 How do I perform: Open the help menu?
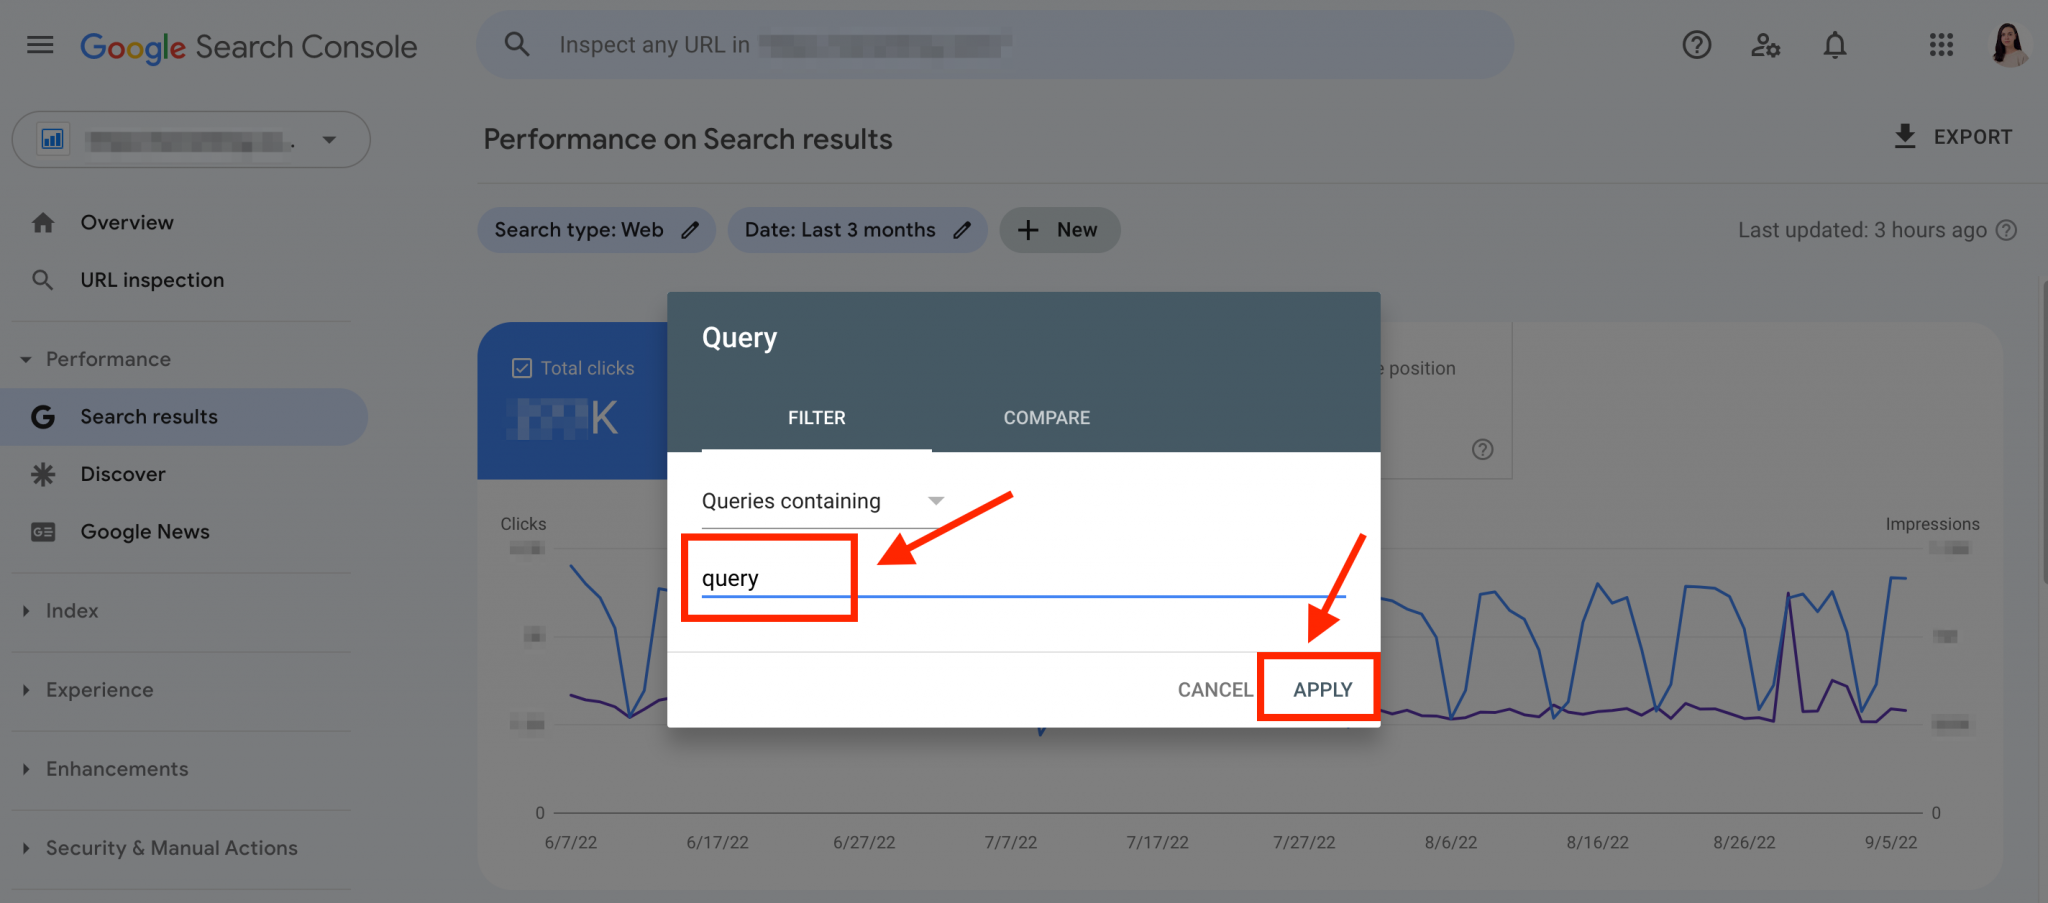tap(1696, 45)
